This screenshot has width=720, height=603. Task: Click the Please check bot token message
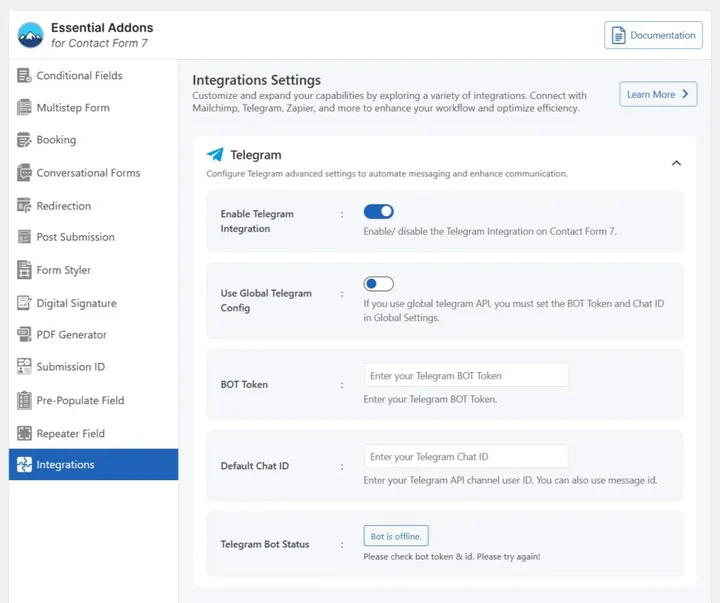452,557
